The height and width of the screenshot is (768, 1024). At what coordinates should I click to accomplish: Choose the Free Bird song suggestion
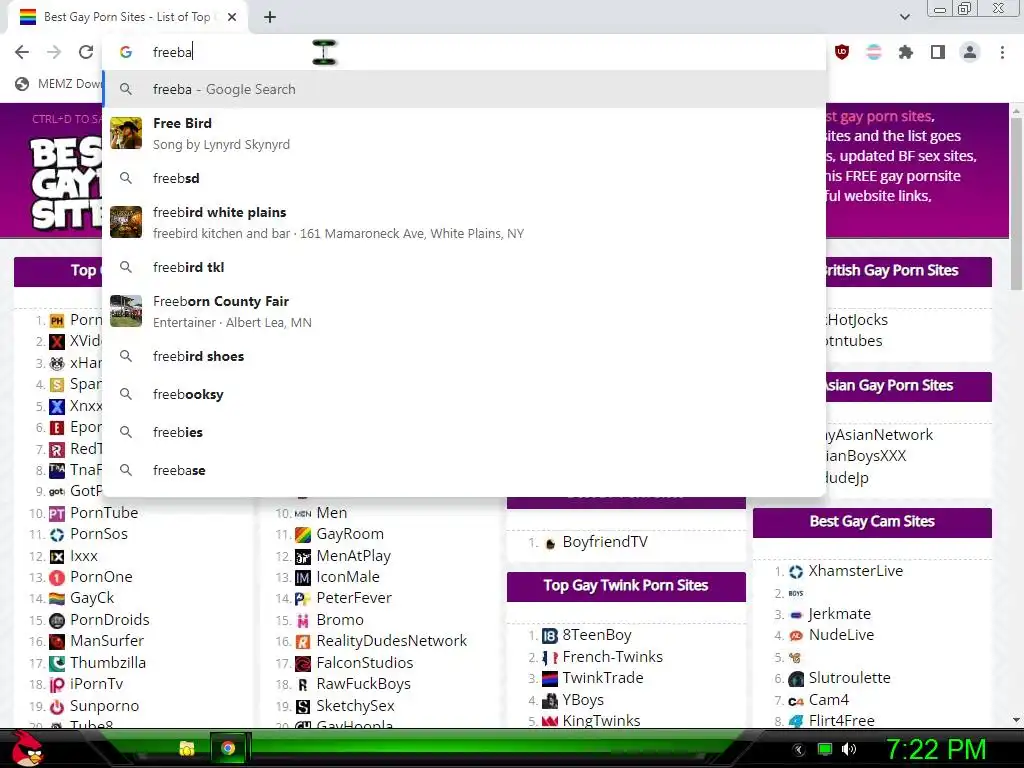click(464, 133)
